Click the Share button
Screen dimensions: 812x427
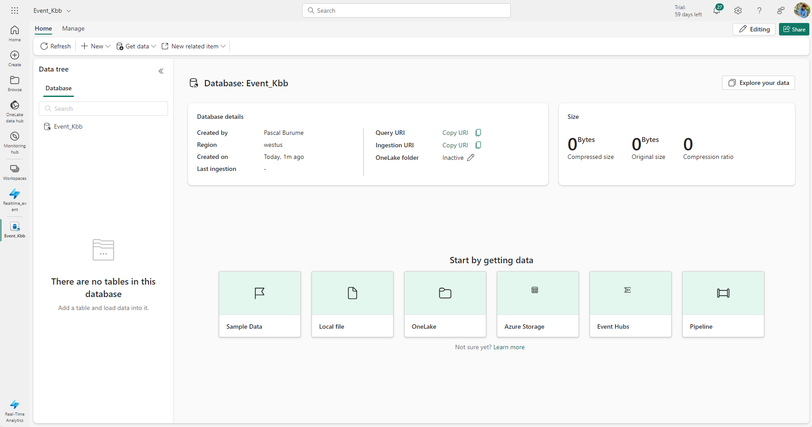pyautogui.click(x=794, y=29)
